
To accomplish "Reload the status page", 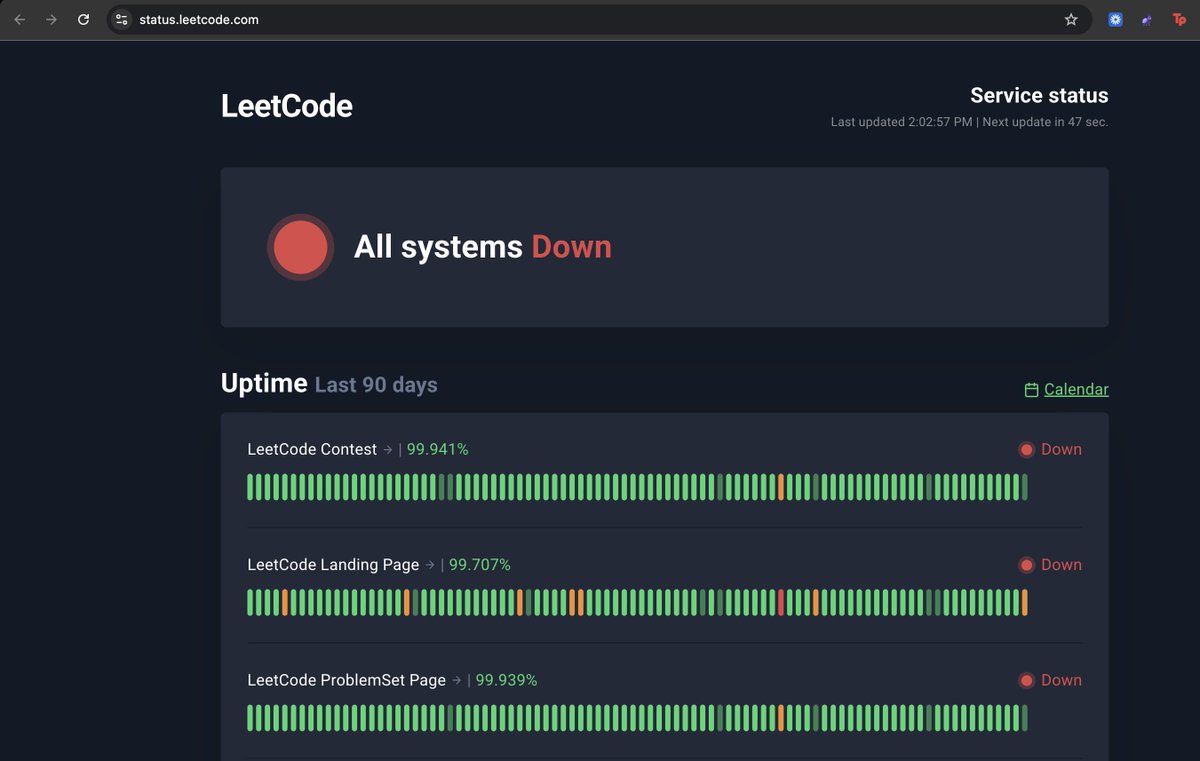I will click(83, 19).
